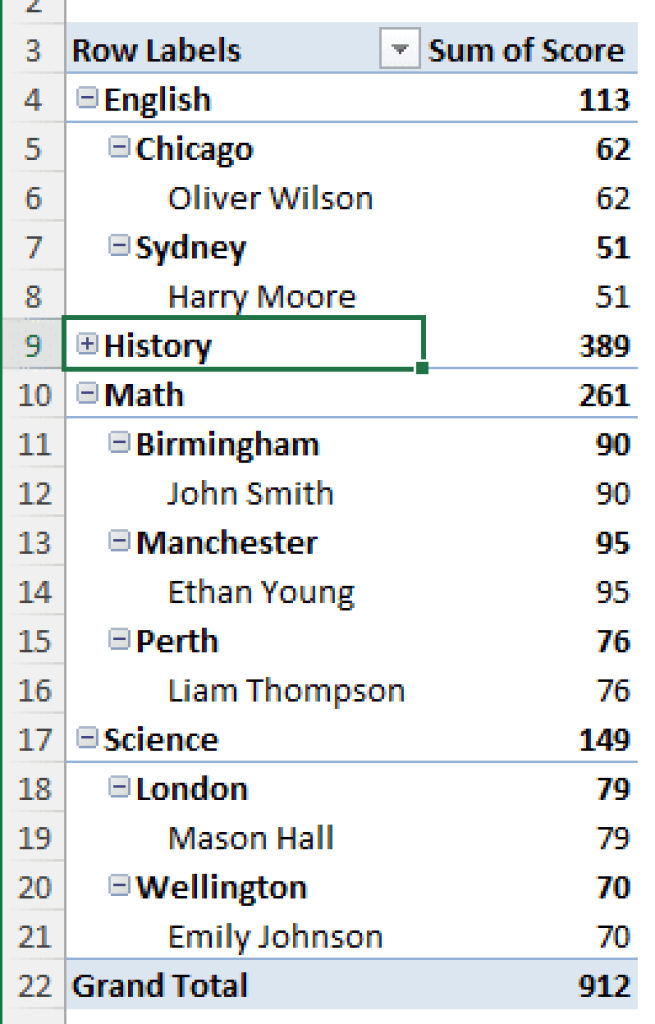Collapse the Birmingham subgroup
655x1024 pixels.
pos(119,442)
